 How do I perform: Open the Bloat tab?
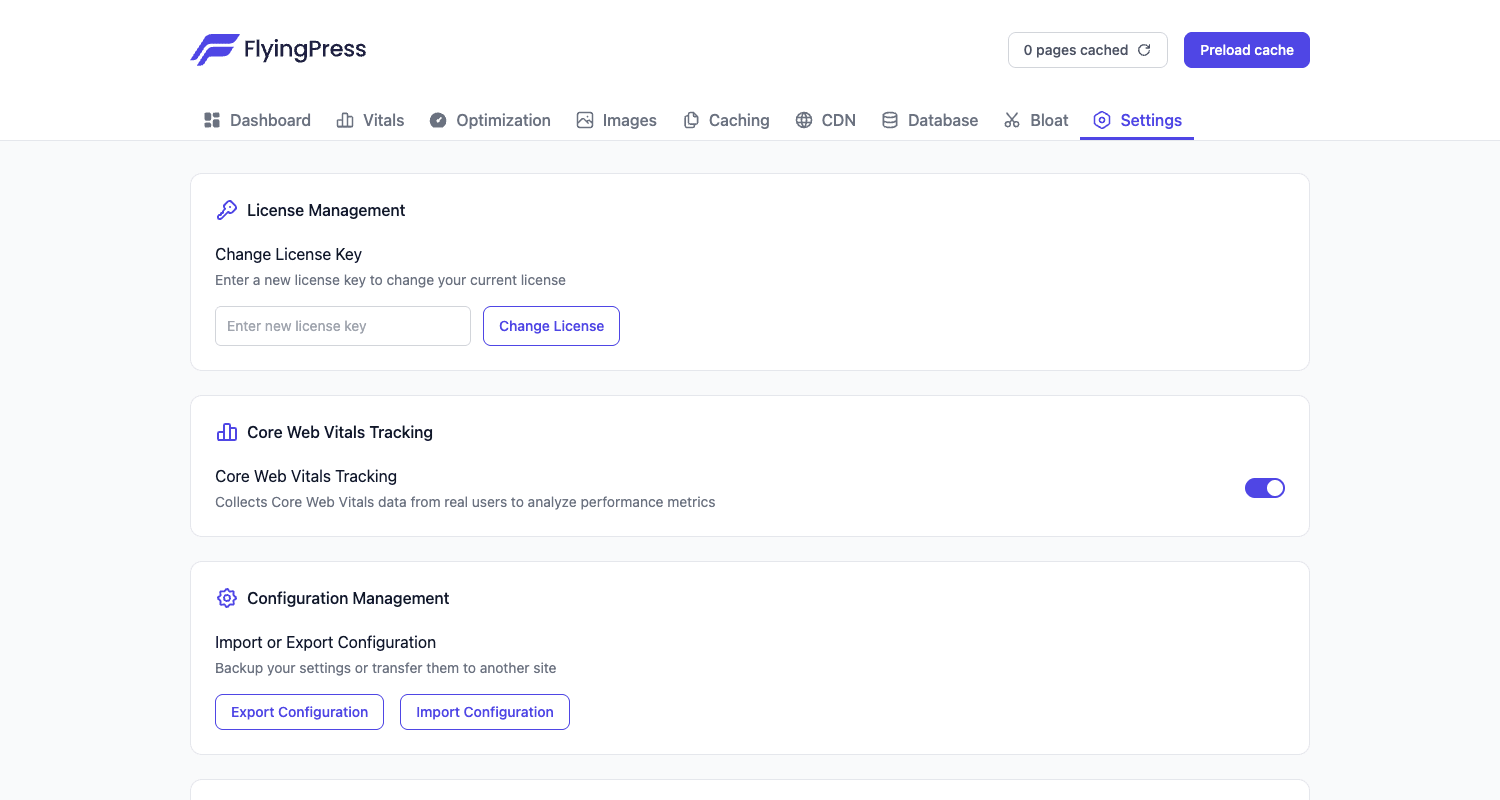click(1036, 120)
